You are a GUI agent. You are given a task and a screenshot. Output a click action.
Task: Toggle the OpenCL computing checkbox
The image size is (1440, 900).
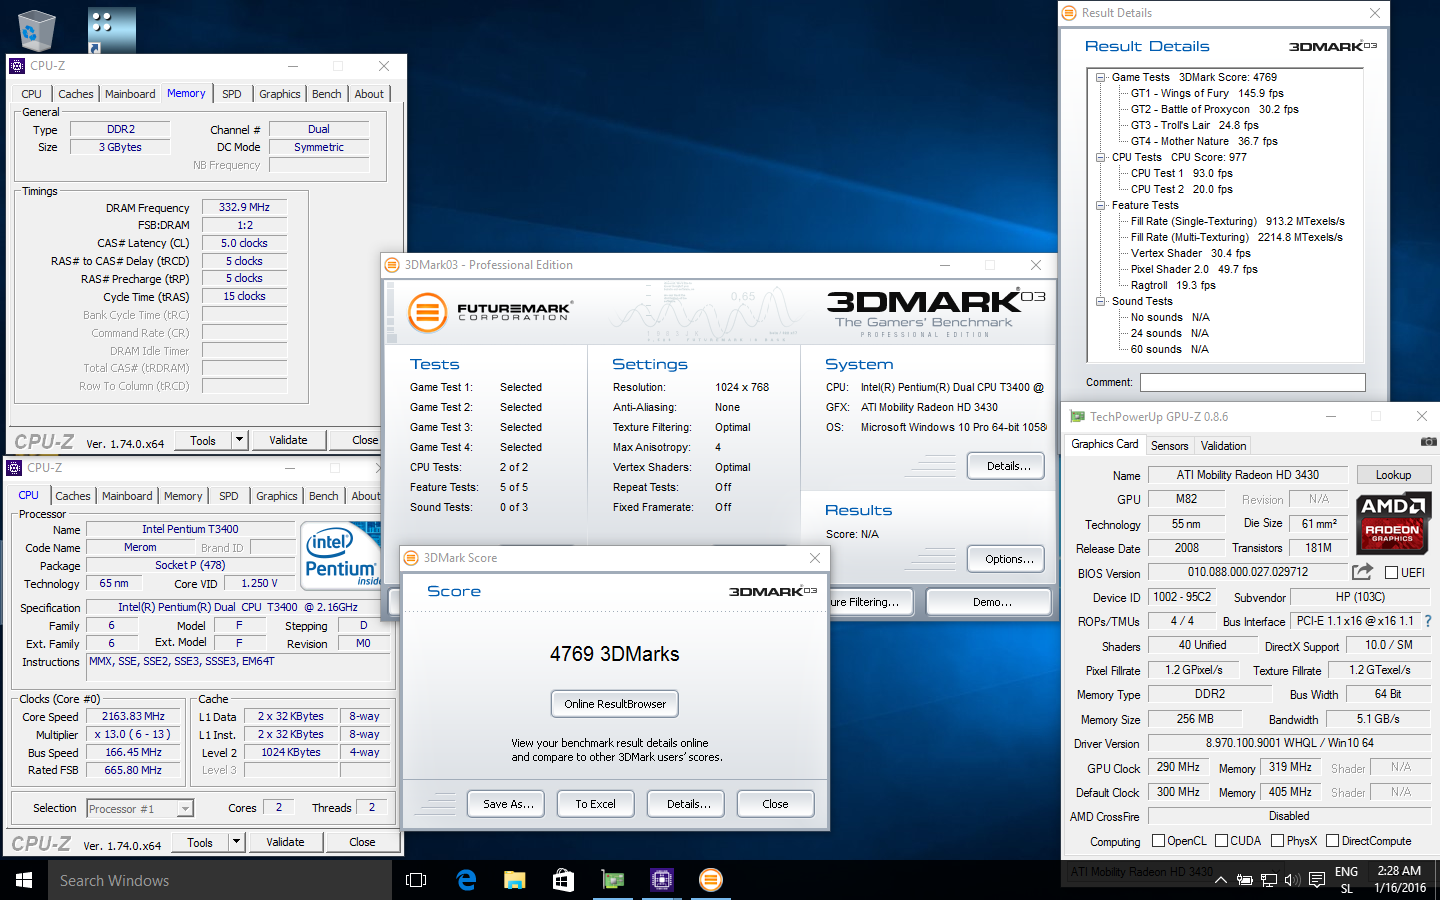tap(1158, 841)
